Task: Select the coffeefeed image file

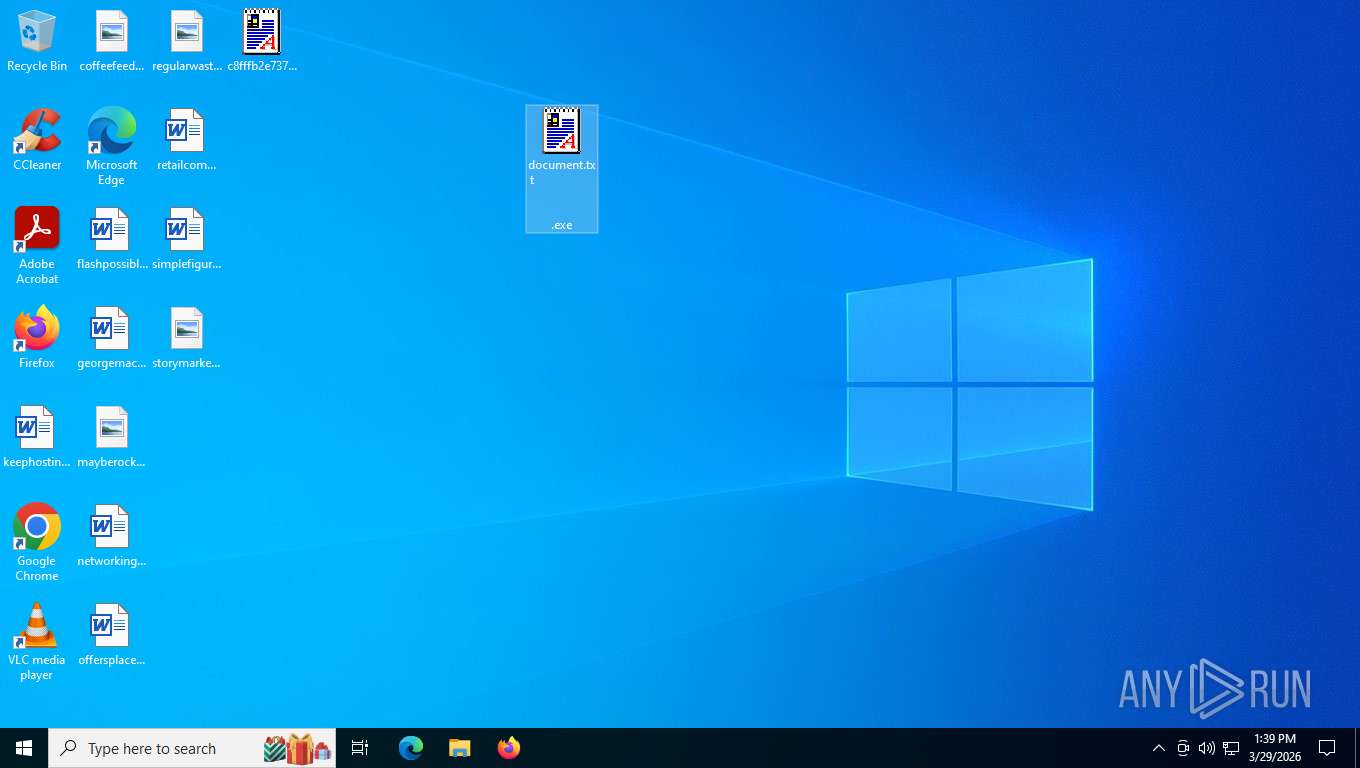Action: tap(112, 41)
